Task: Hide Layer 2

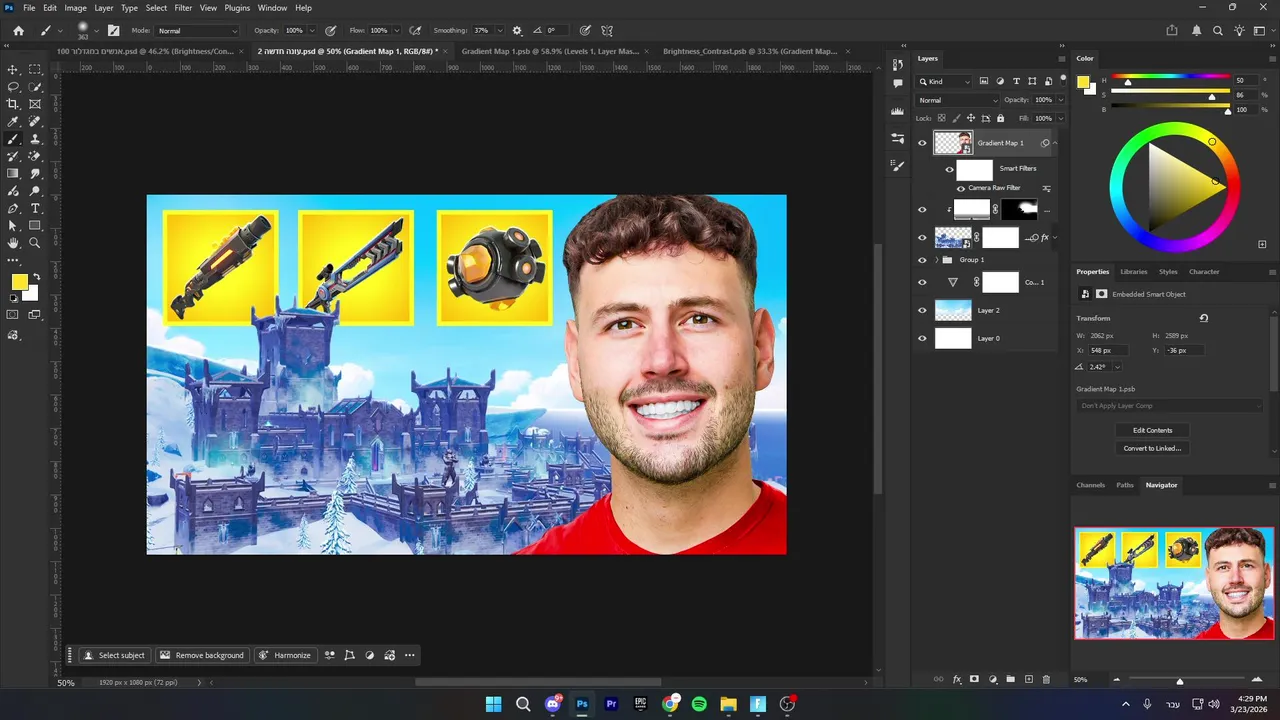Action: click(922, 310)
